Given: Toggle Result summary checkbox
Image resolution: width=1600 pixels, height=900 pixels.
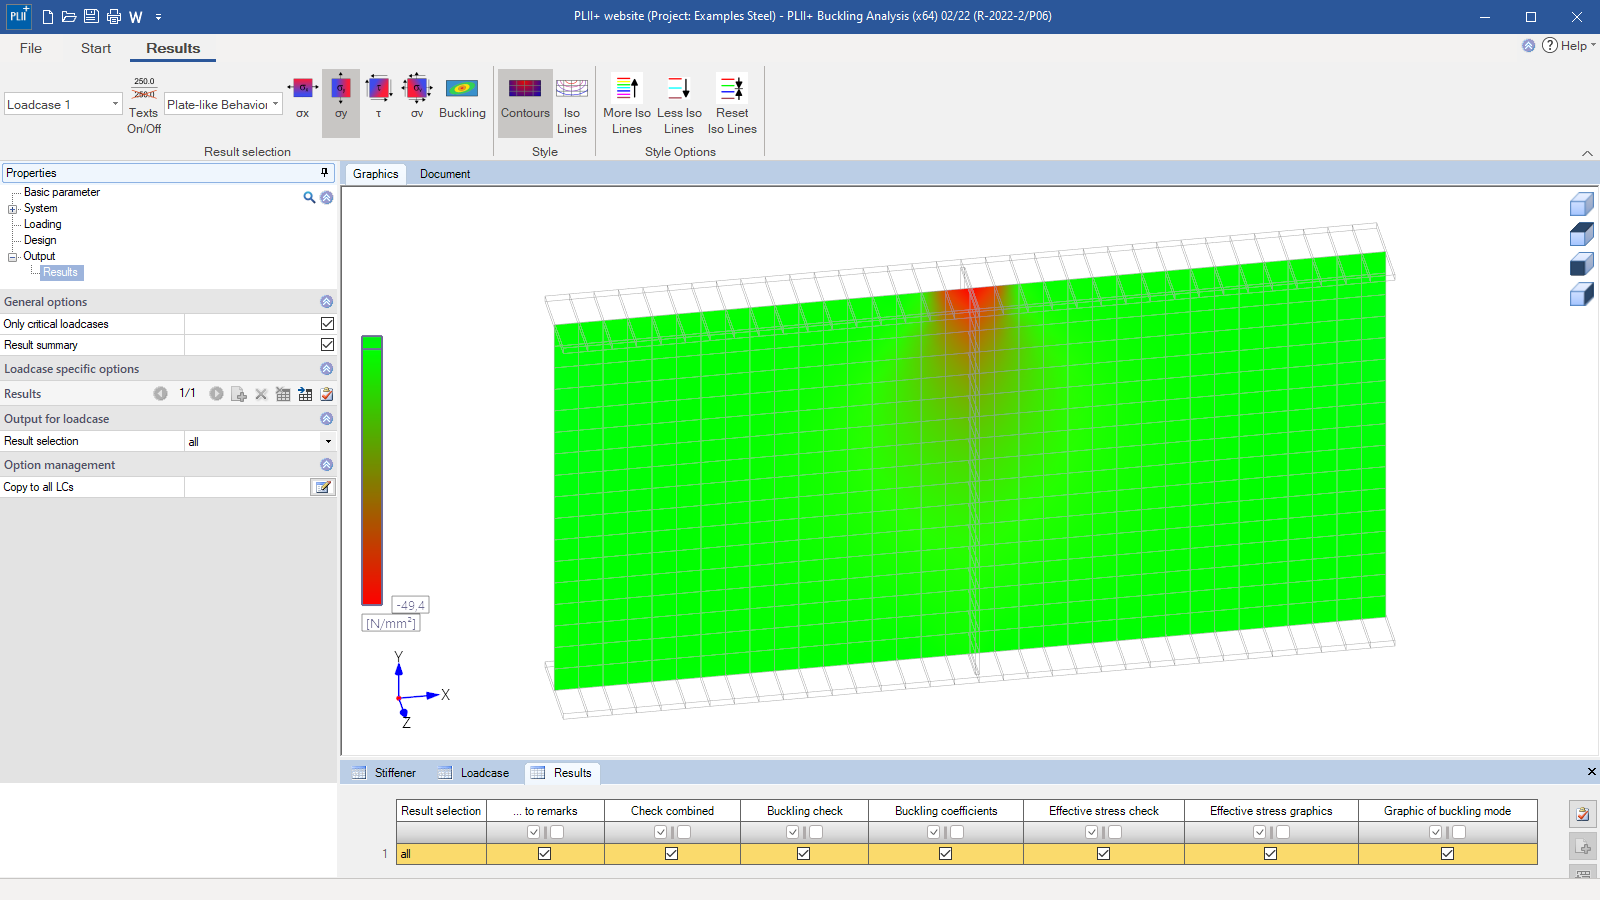Looking at the screenshot, I should (x=327, y=345).
